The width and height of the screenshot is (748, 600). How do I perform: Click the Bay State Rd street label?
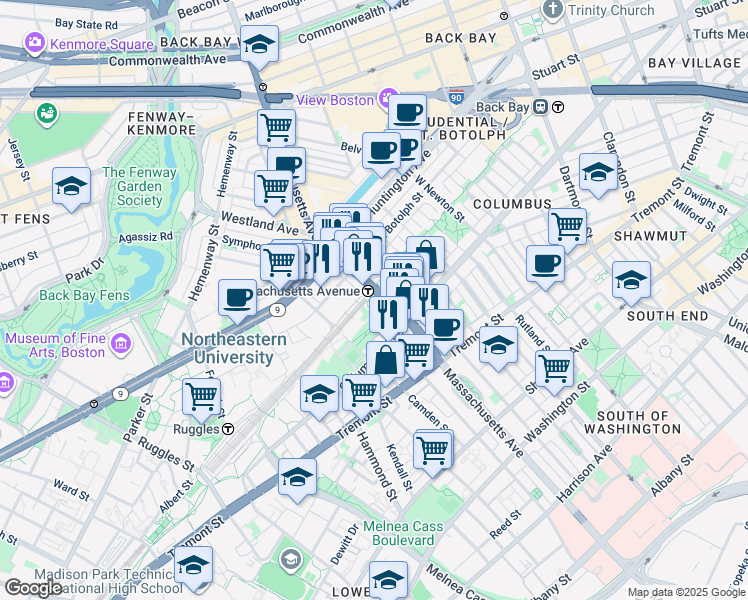(x=86, y=24)
